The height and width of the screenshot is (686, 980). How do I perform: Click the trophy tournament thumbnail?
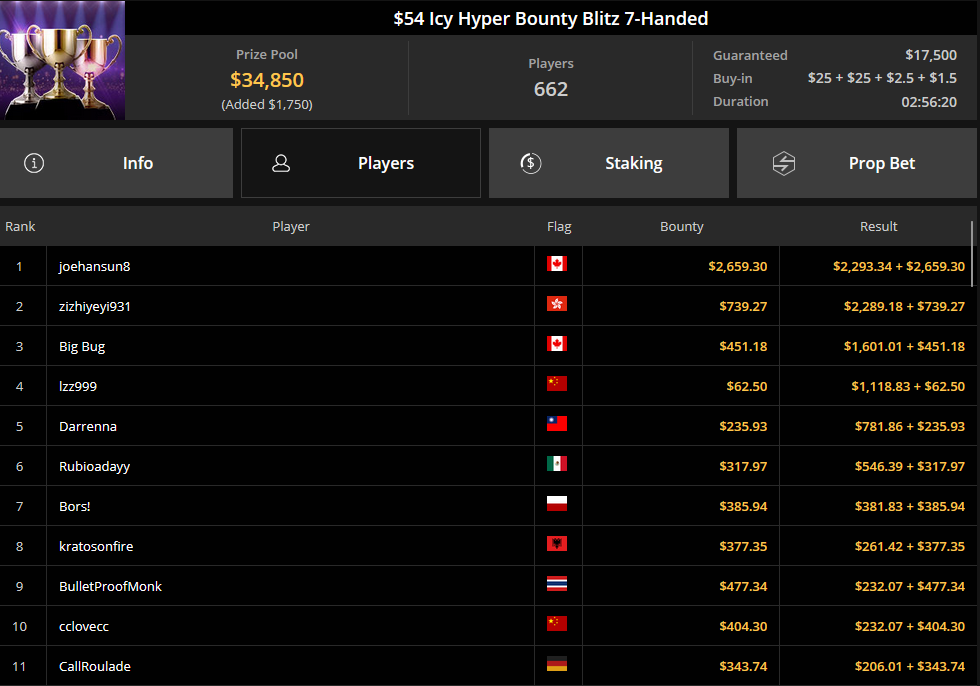(x=62, y=60)
